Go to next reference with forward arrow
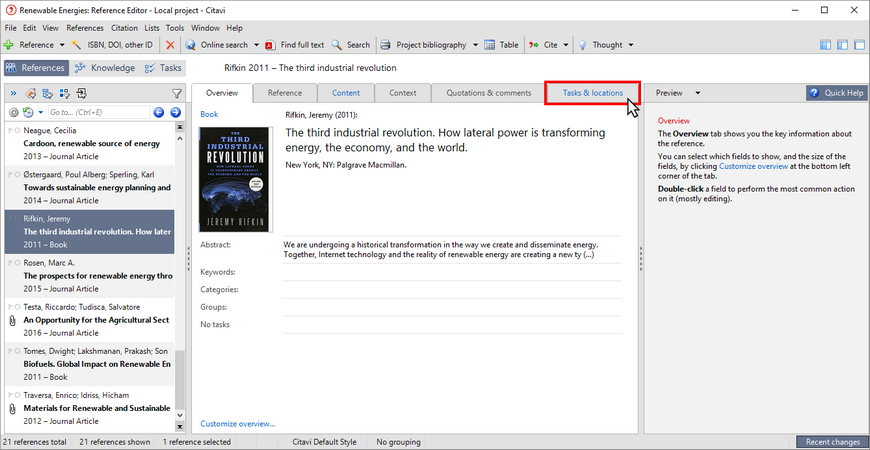 [x=175, y=113]
